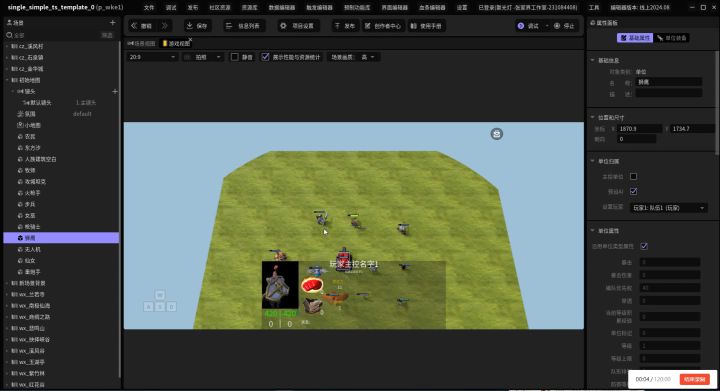Click plus icon beside 镜头 row

click(115, 91)
